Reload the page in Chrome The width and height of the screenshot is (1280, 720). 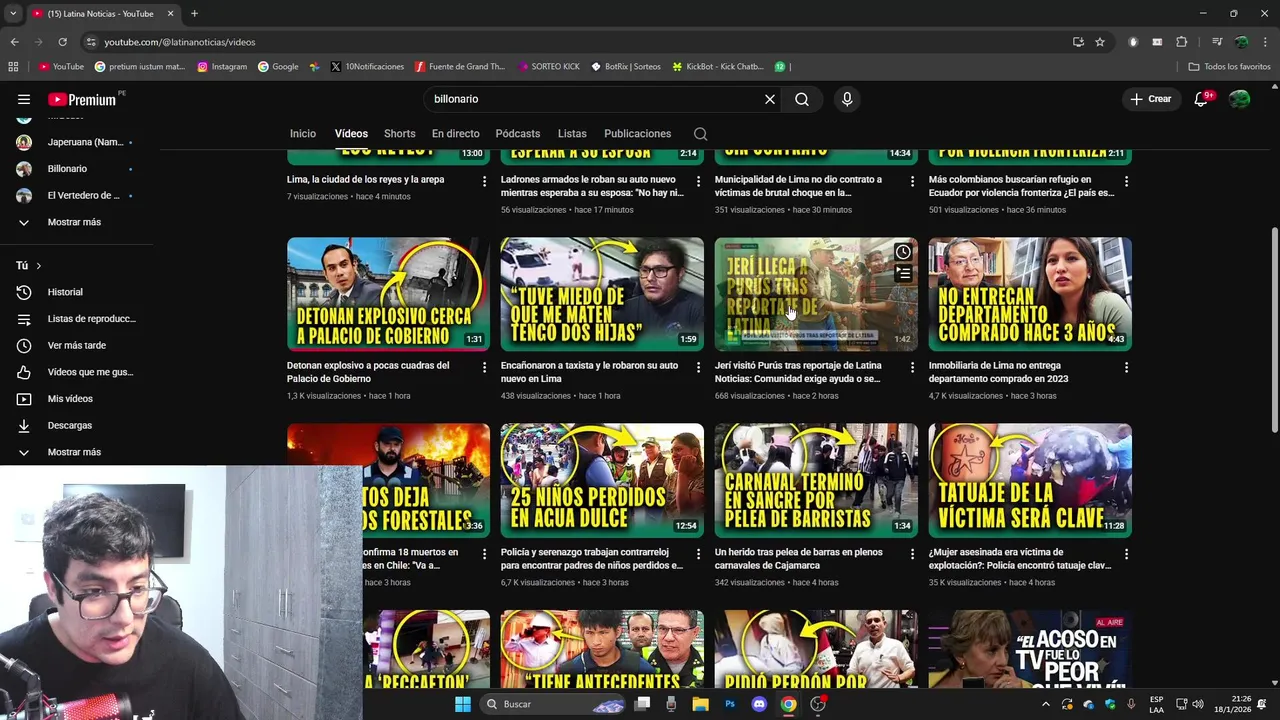coord(62,42)
